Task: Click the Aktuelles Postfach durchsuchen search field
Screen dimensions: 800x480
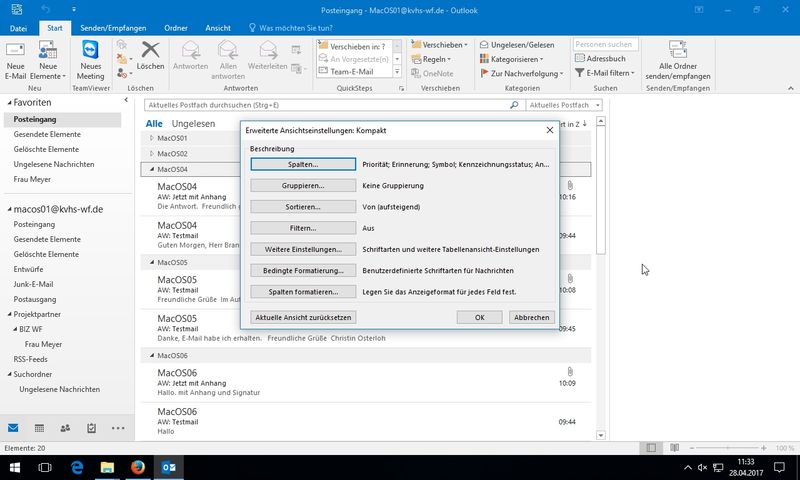Action: [x=330, y=104]
